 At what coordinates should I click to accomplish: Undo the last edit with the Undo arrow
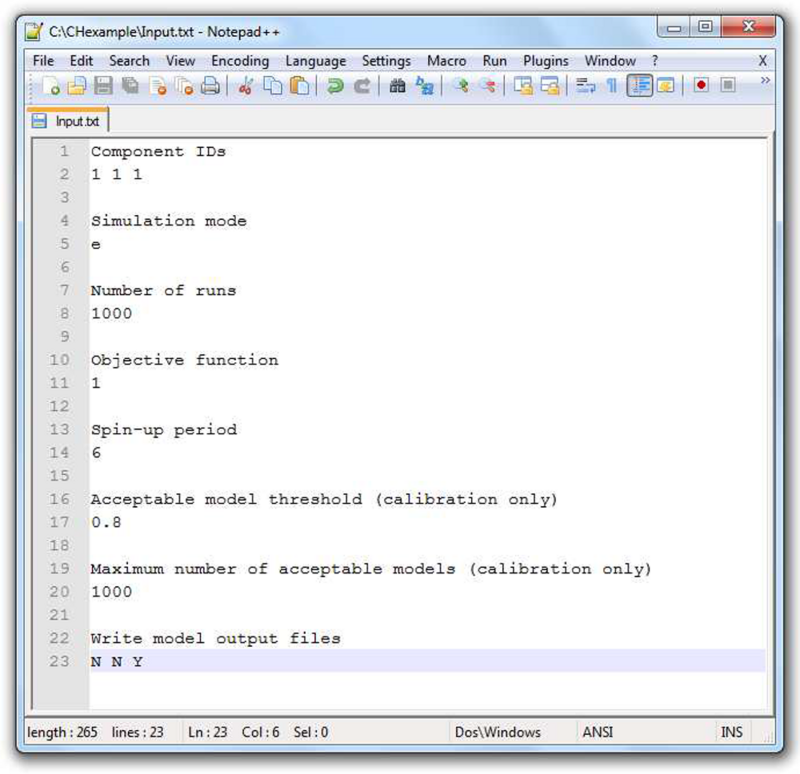[x=337, y=85]
